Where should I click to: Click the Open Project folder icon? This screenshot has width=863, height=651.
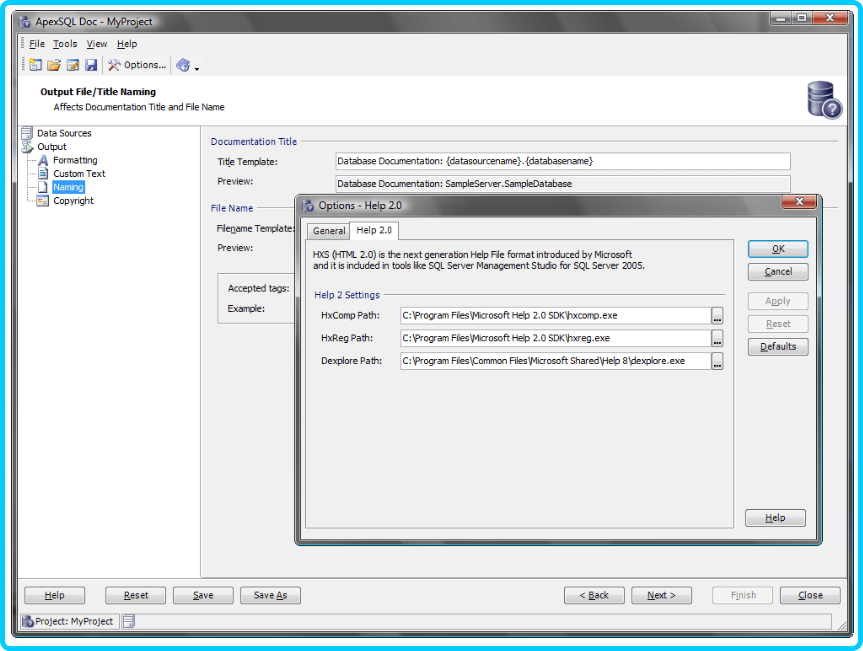pos(54,65)
